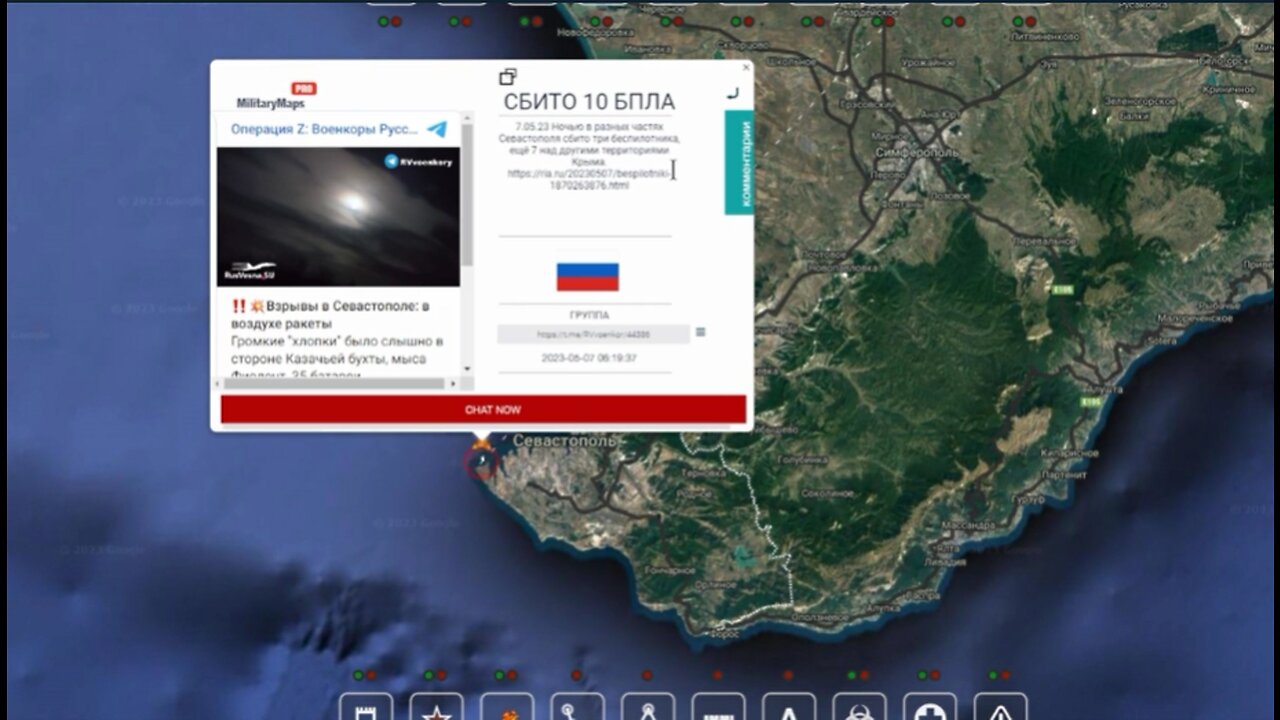Select the pin marker icon right of explosion icon
This screenshot has width=1280, height=720.
[x=577, y=707]
